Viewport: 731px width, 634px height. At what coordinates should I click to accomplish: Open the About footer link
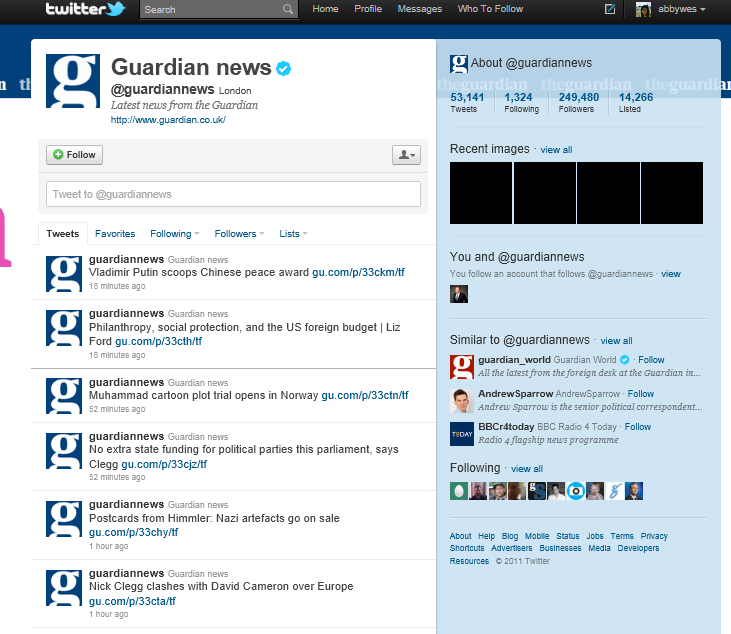point(460,536)
